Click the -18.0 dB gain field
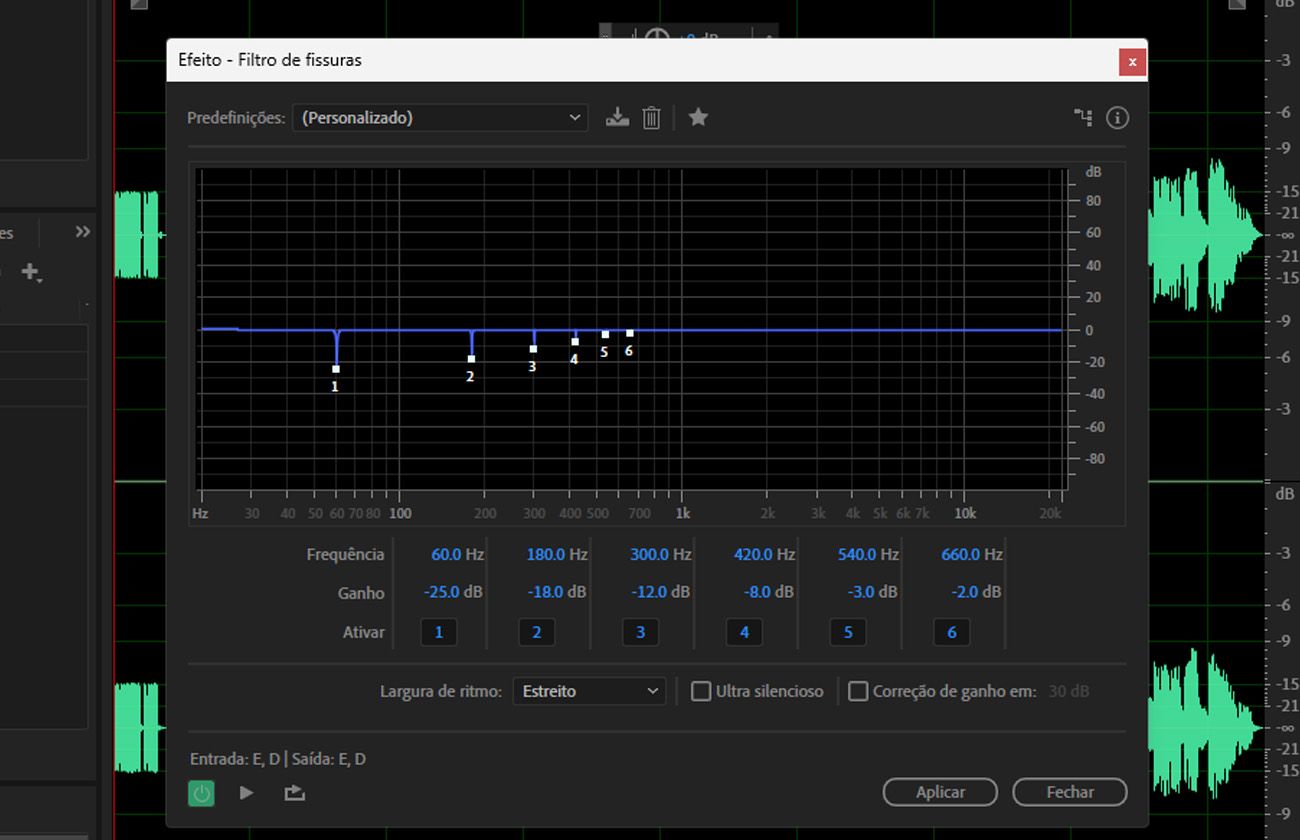Viewport: 1300px width, 840px height. click(556, 592)
